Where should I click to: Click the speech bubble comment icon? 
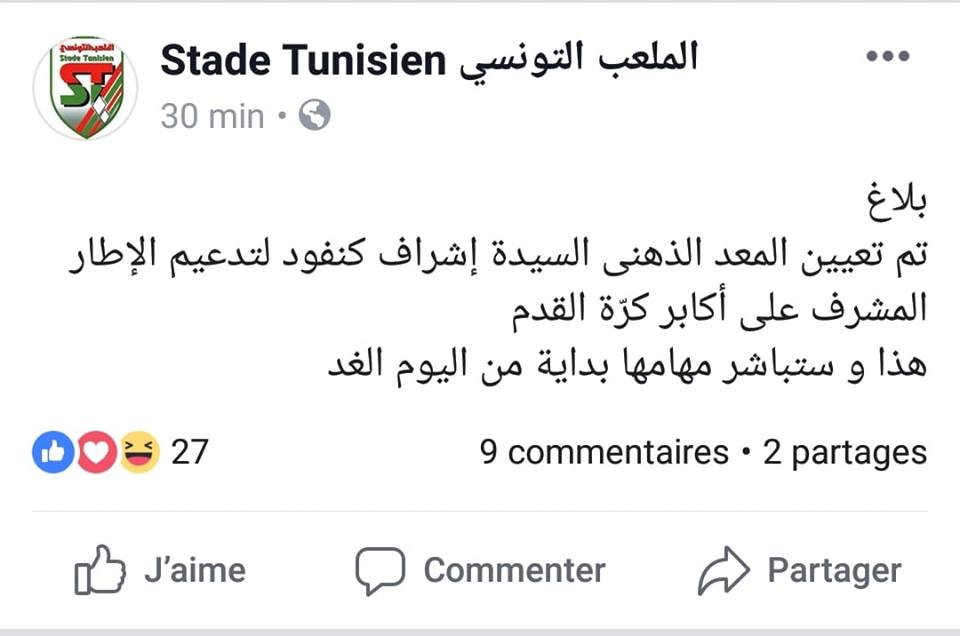[380, 571]
